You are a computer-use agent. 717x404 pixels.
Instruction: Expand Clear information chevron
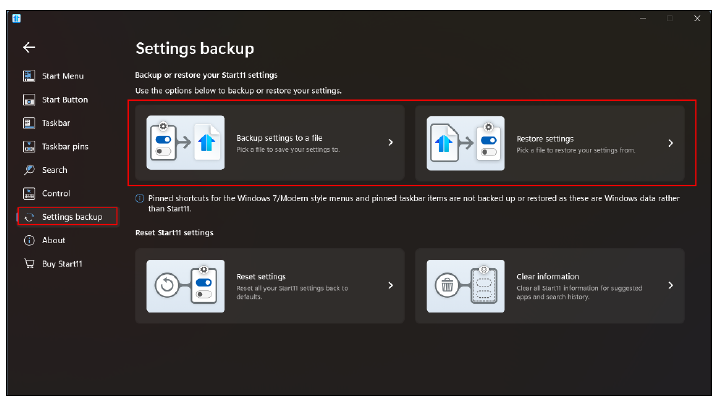click(x=670, y=286)
